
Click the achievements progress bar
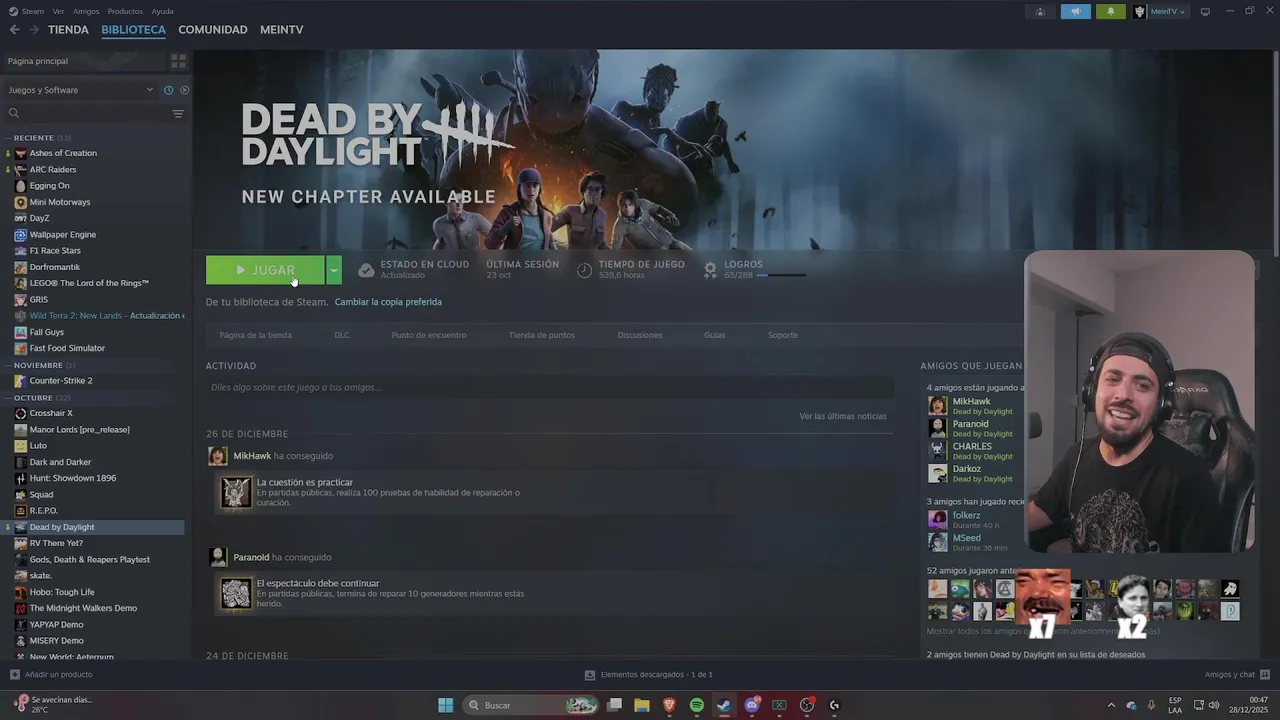(781, 275)
